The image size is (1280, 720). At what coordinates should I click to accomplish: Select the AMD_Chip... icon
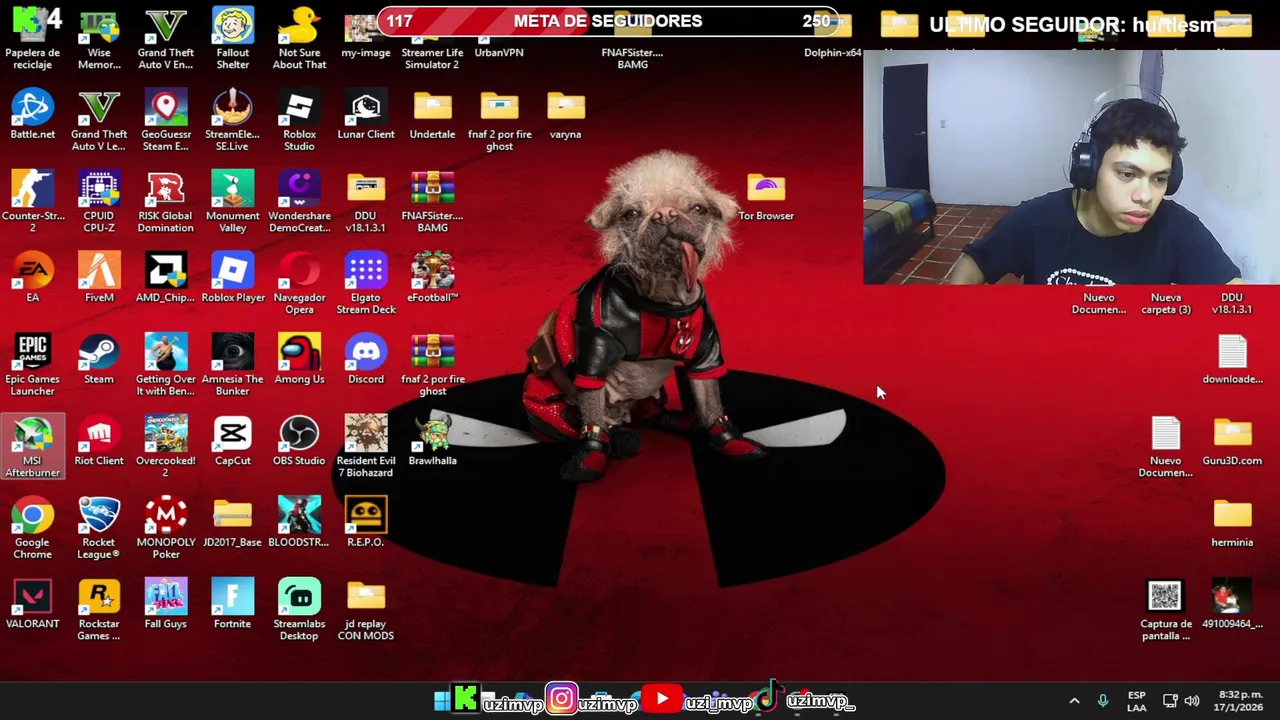165,277
